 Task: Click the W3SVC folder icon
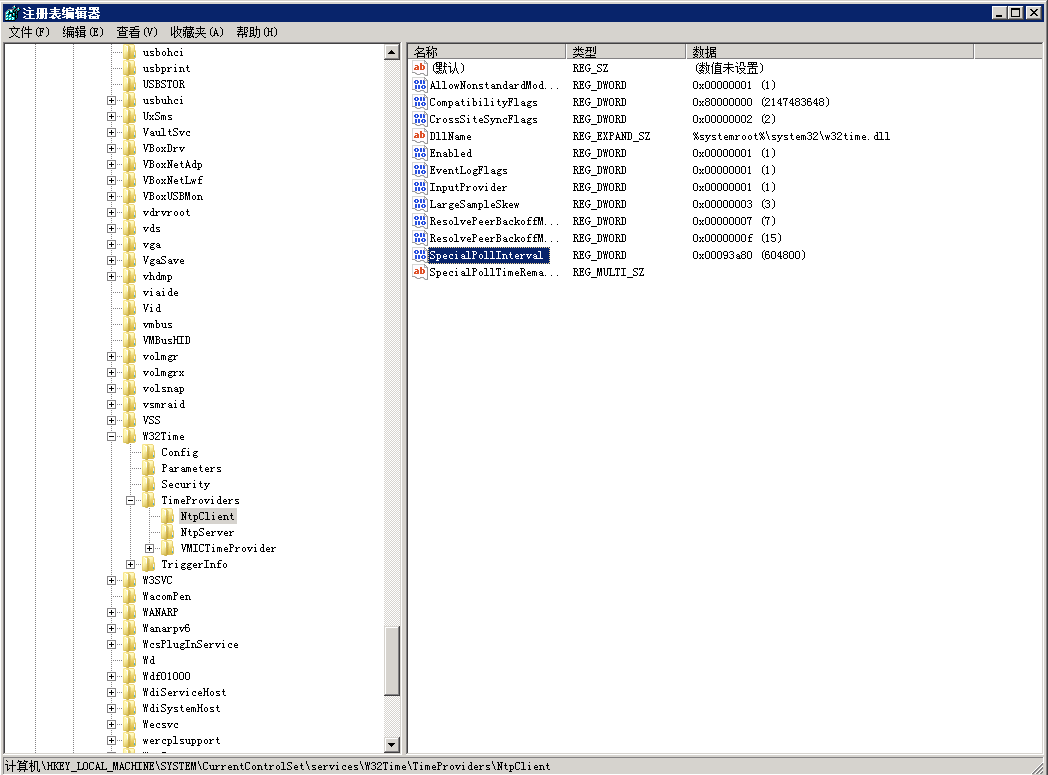[x=130, y=580]
